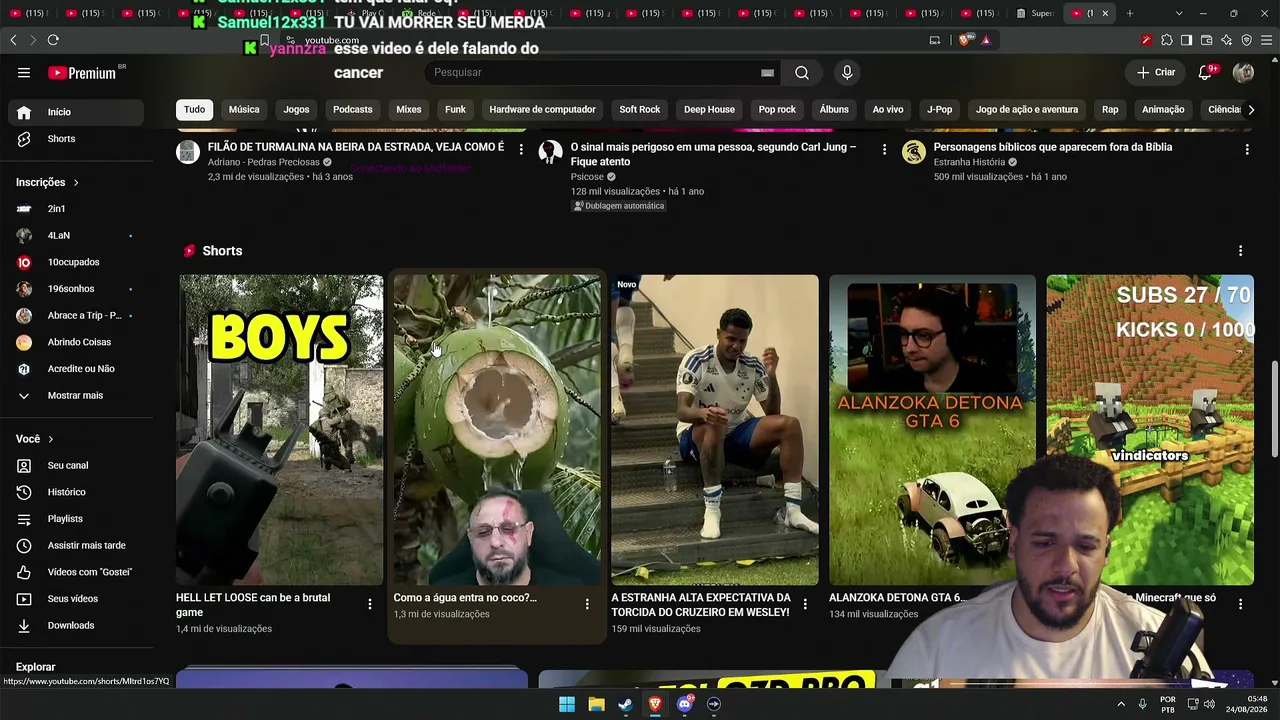Click the Criar button
Viewport: 1280px width, 720px height.
(1156, 72)
